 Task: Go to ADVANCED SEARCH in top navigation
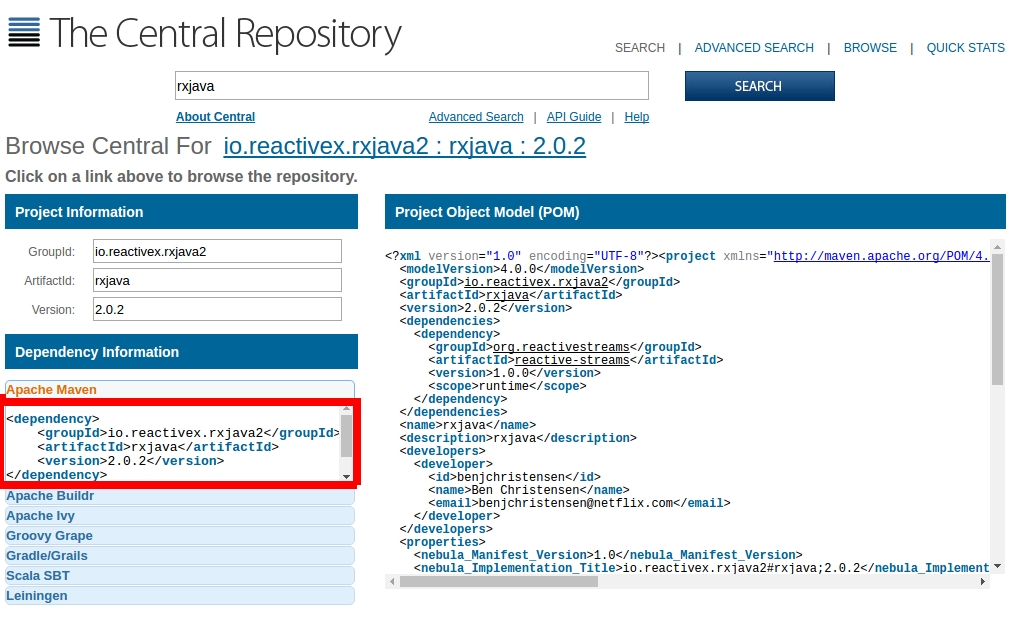(754, 48)
